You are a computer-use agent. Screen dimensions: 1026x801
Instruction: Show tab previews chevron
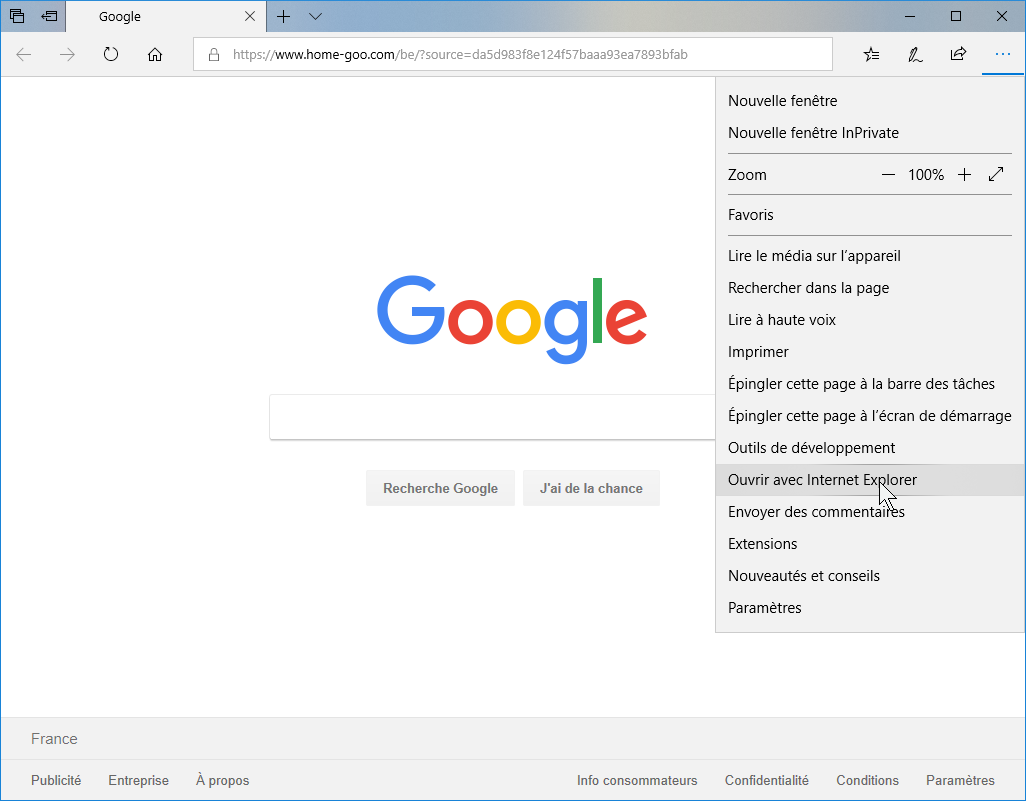(315, 16)
